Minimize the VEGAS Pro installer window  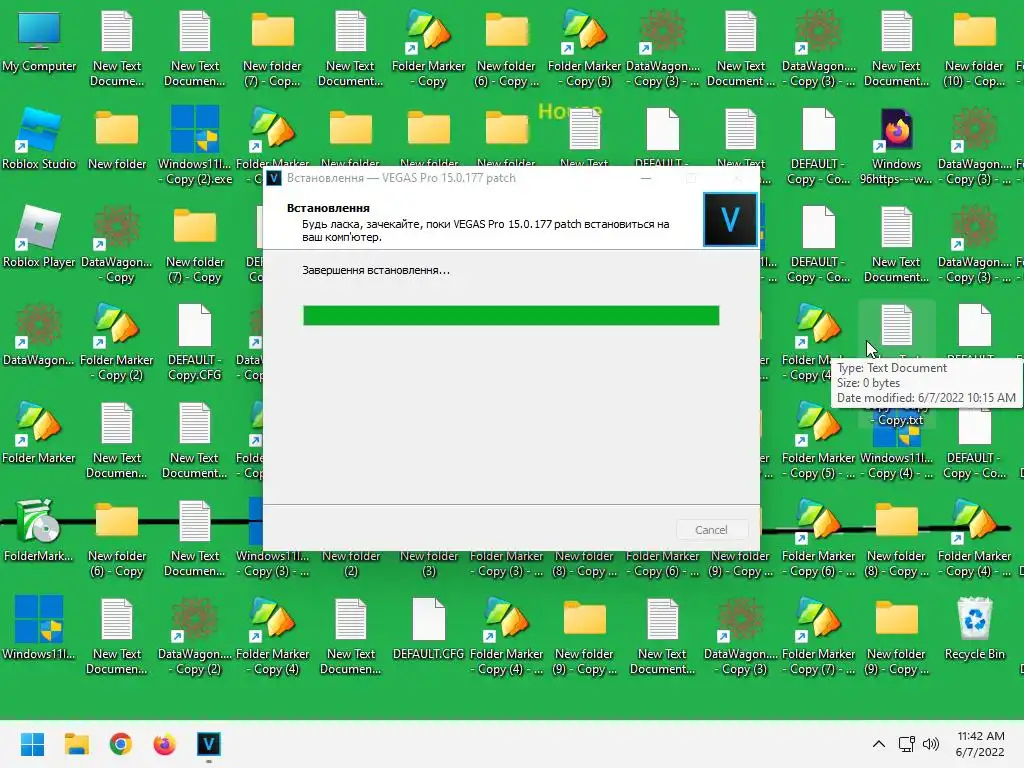pos(646,178)
